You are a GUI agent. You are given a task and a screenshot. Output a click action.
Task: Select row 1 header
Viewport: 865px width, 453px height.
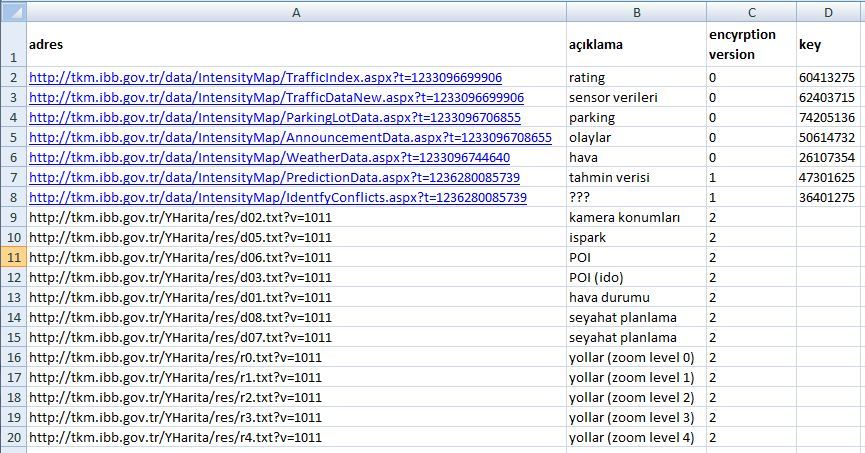(13, 45)
